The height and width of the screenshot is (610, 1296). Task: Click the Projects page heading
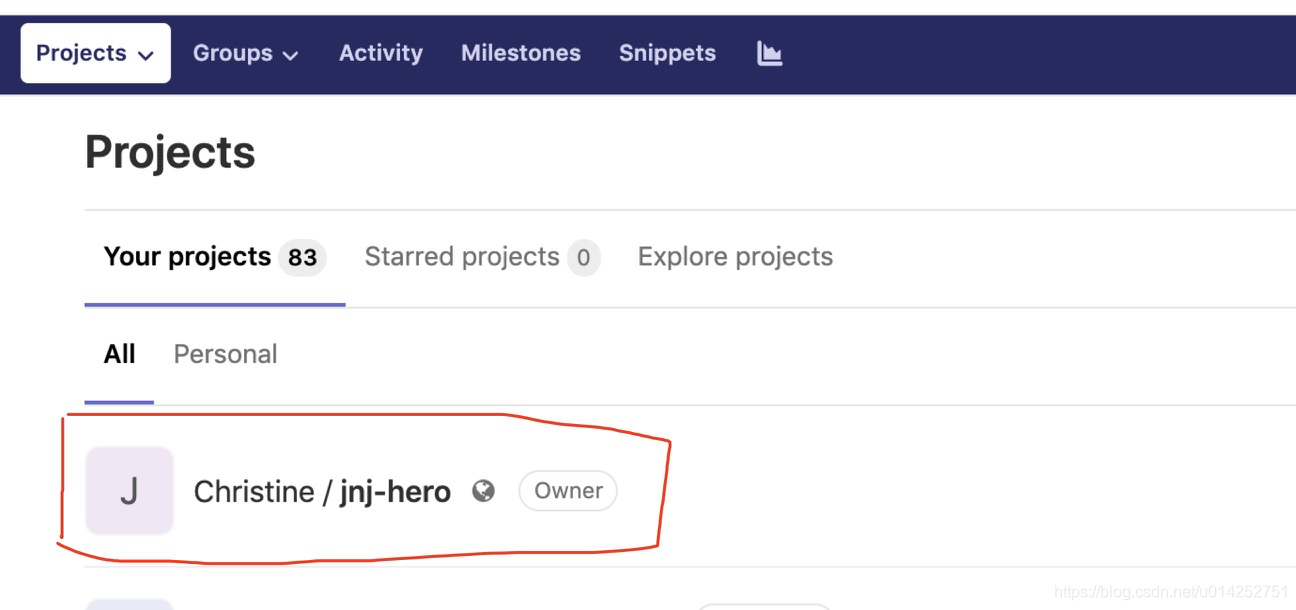[170, 153]
